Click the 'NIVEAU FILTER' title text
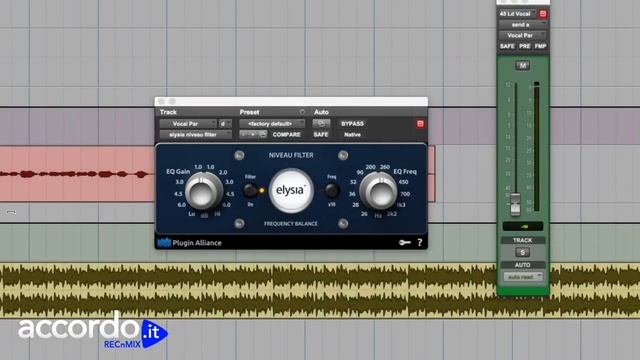The height and width of the screenshot is (360, 640). point(291,155)
